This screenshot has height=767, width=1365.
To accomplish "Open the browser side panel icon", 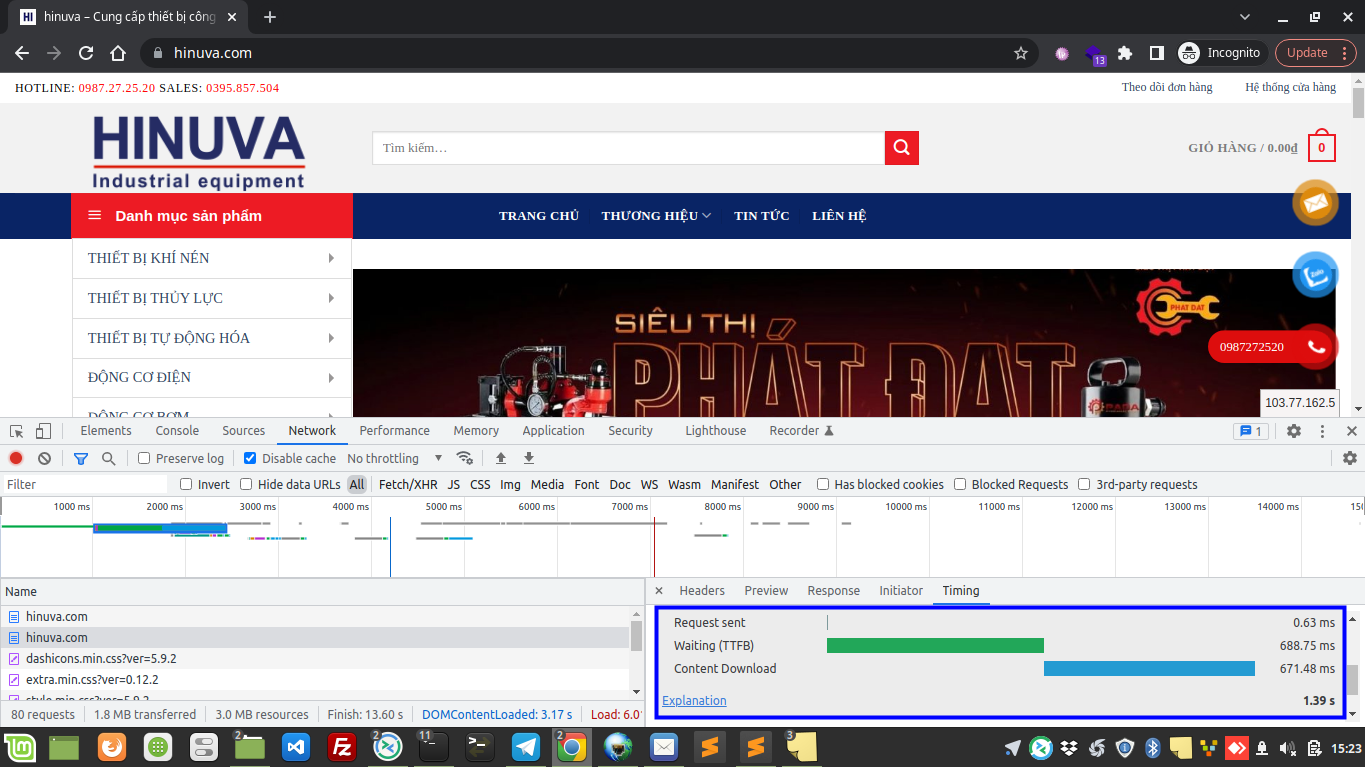I will (1156, 53).
